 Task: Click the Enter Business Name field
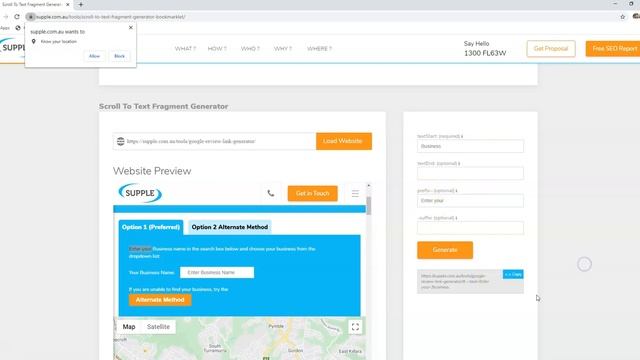[217, 272]
